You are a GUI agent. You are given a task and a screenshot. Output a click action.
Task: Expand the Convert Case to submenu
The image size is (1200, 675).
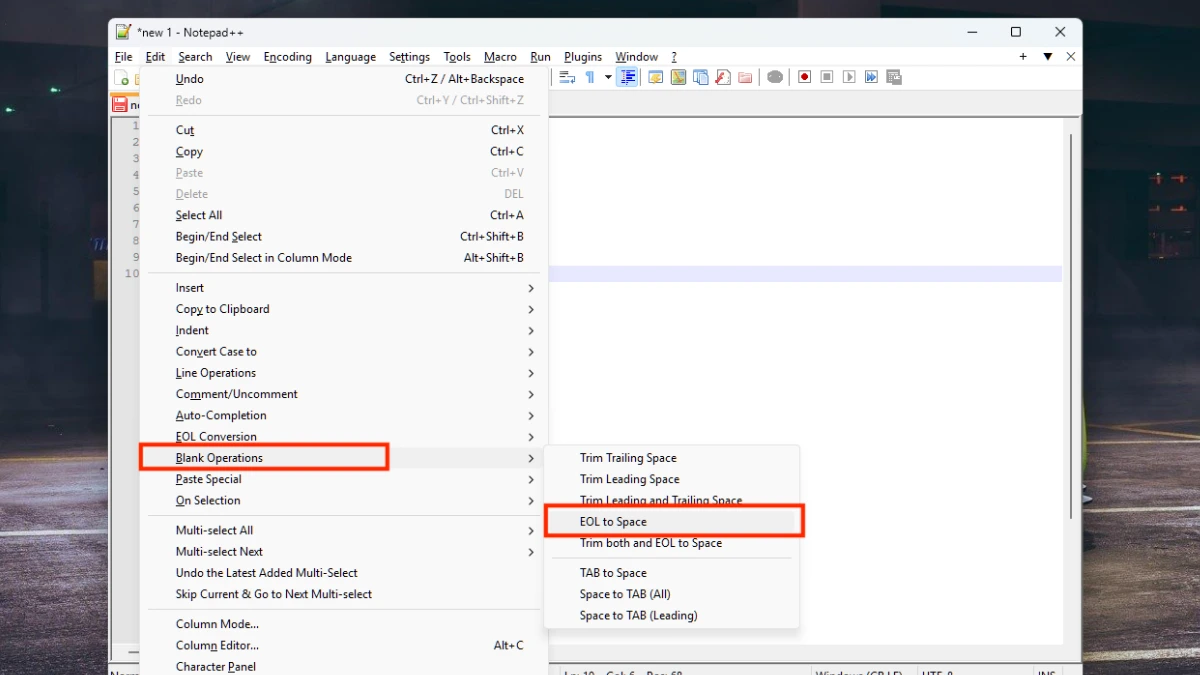[x=344, y=352]
